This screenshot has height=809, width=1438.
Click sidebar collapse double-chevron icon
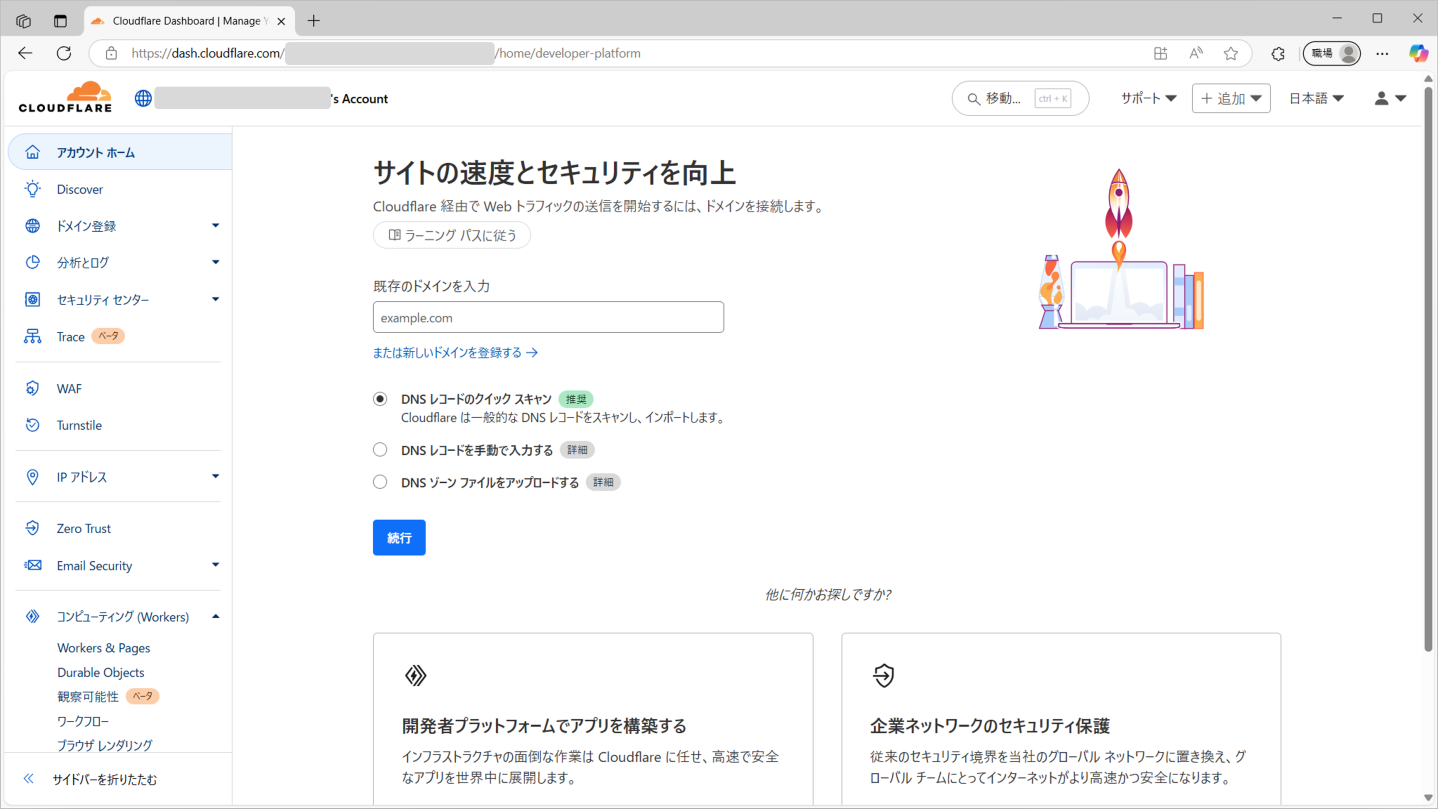(29, 779)
